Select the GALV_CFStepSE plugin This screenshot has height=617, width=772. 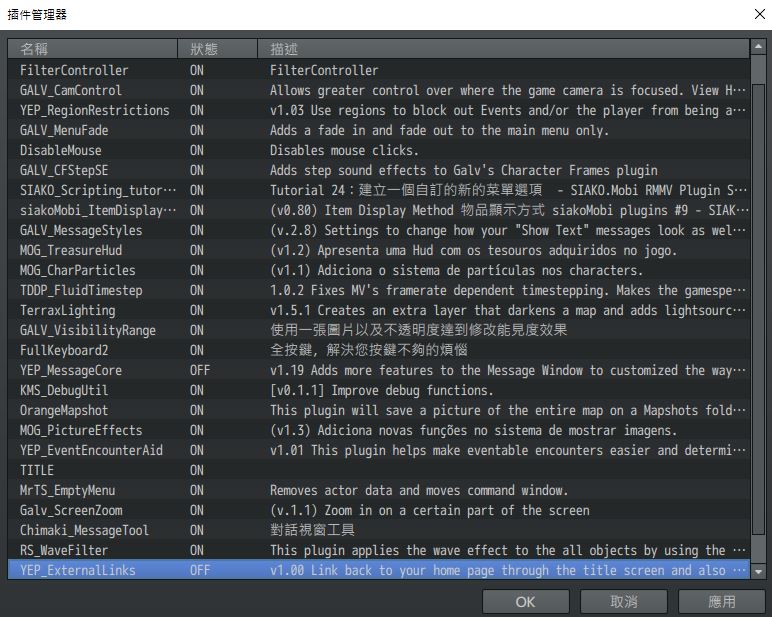click(379, 170)
